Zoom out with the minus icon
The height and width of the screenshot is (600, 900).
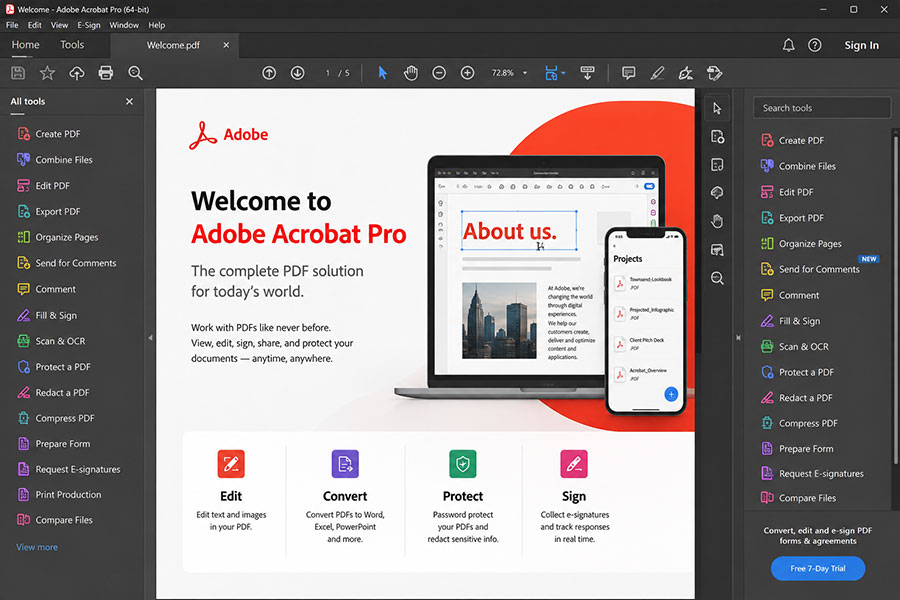coord(439,73)
